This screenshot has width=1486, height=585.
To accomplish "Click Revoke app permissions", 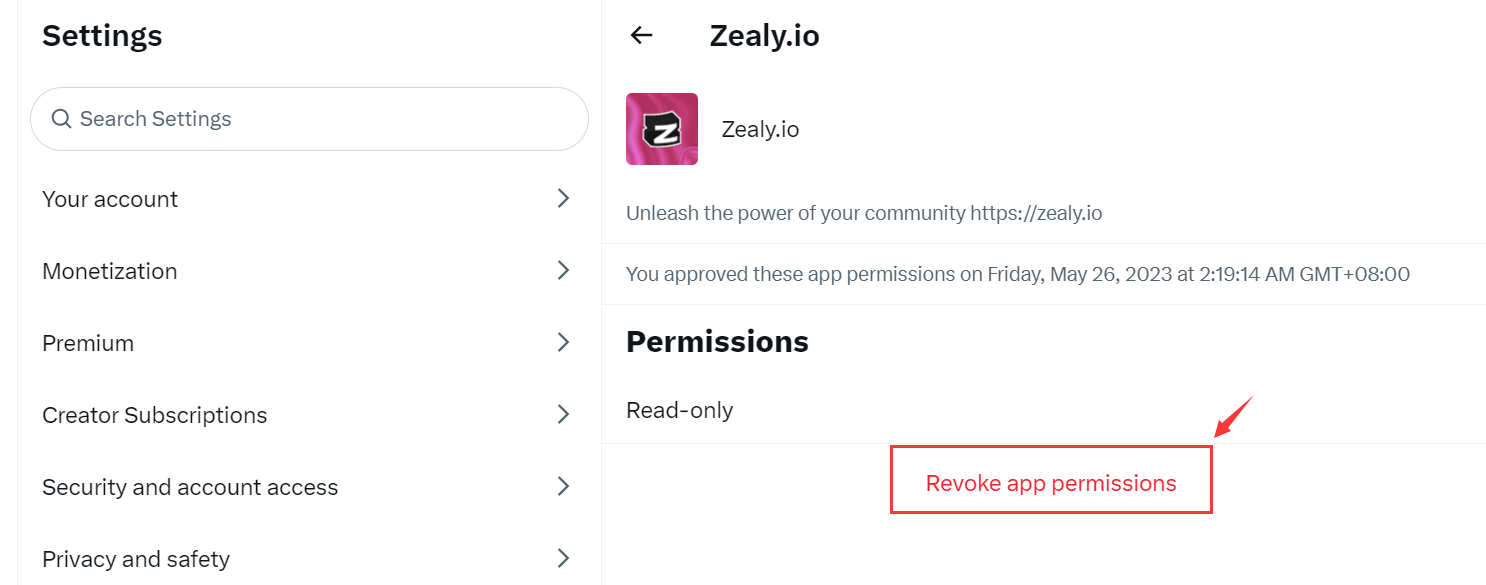I will pyautogui.click(x=1051, y=483).
